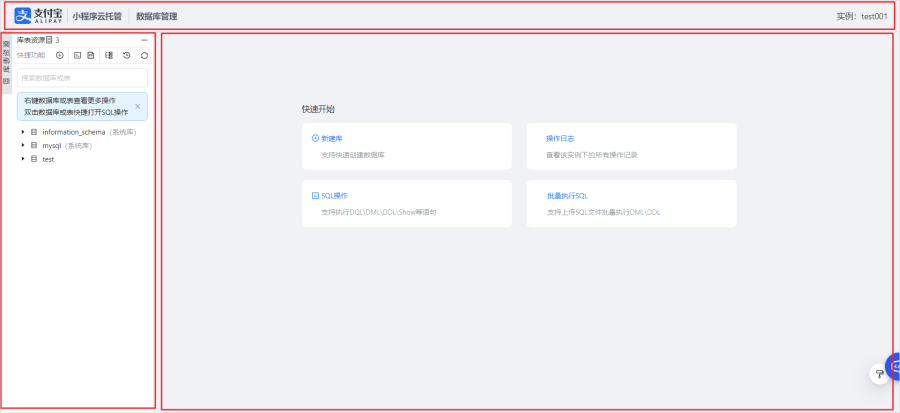
Task: Open SQL console quick-function icon
Action: pyautogui.click(x=77, y=55)
